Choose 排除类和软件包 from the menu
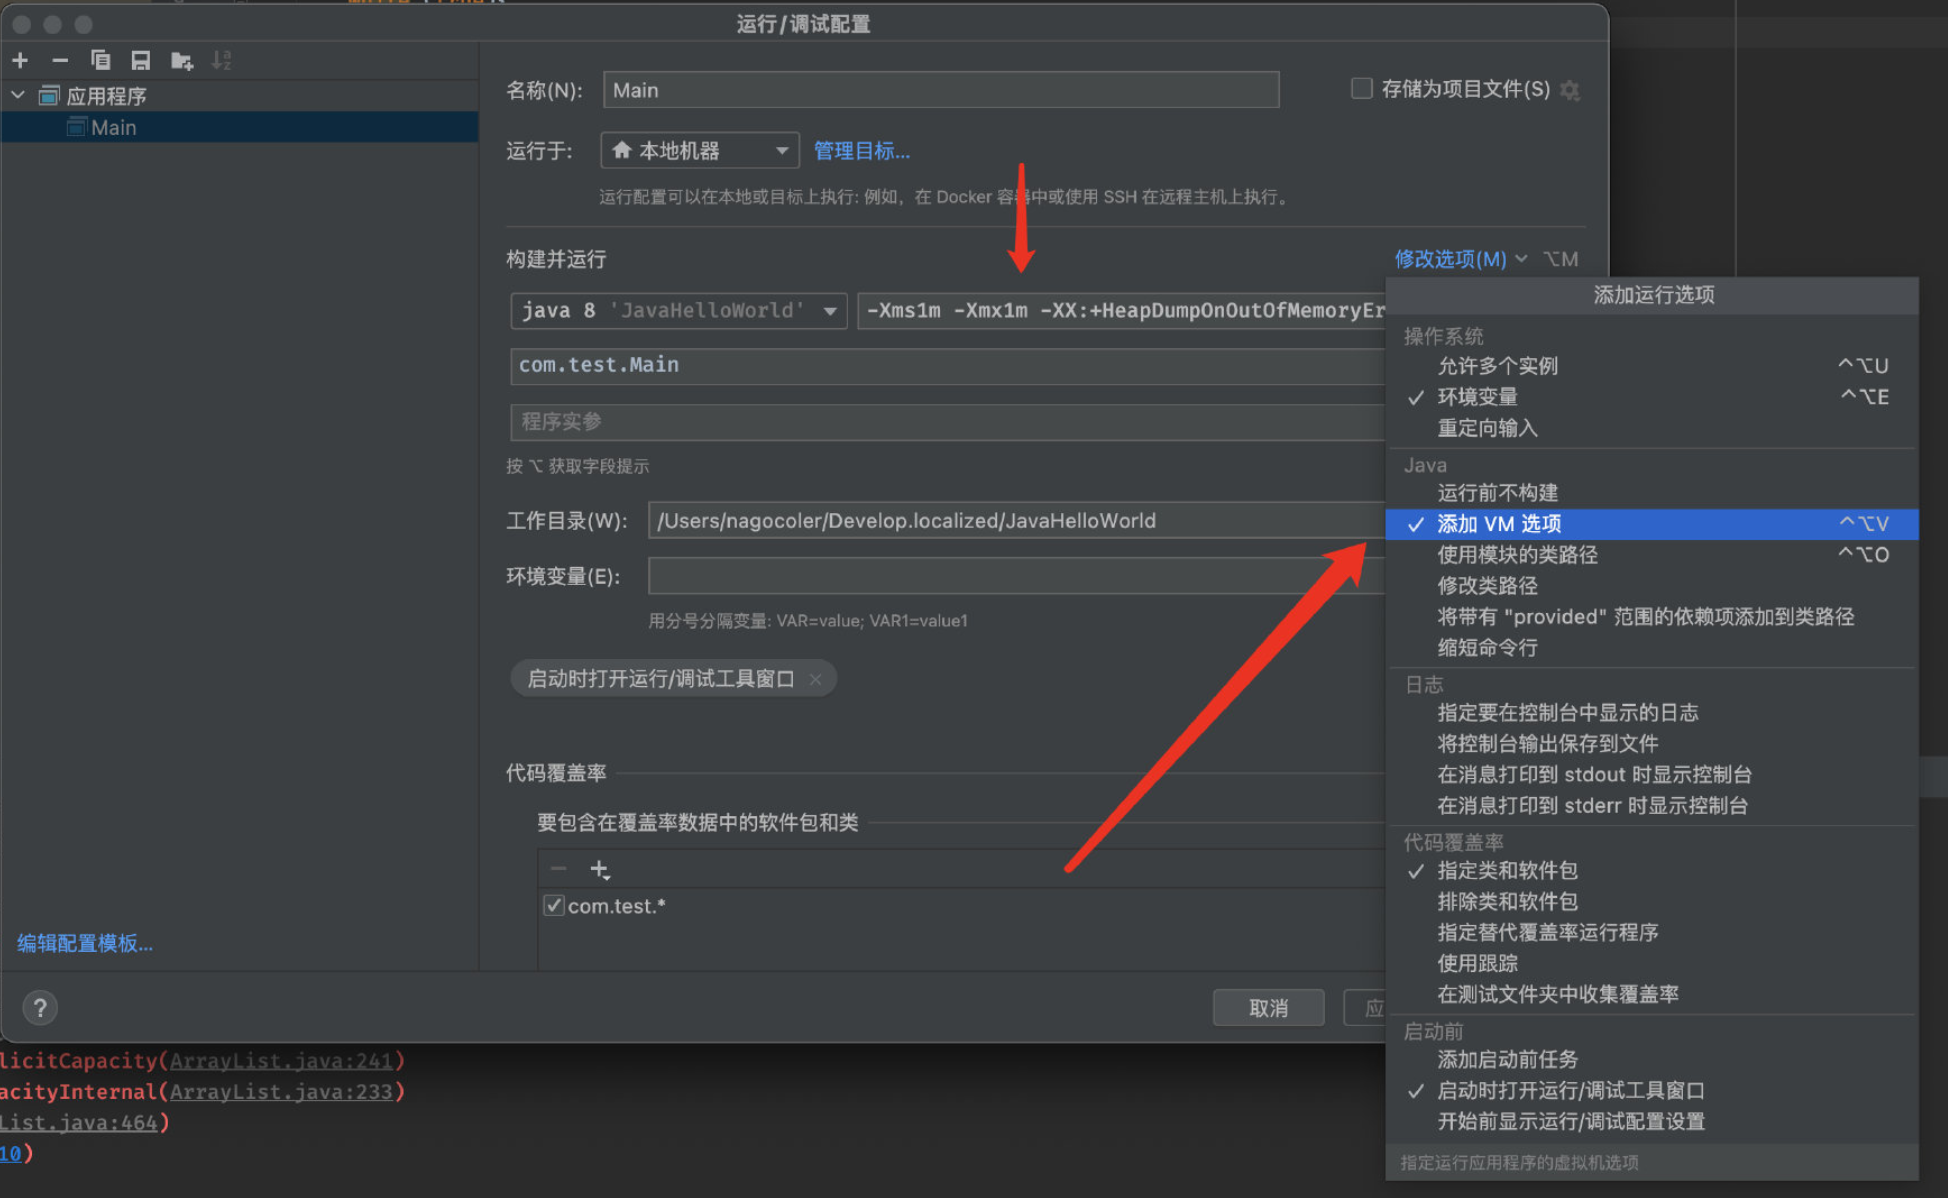The width and height of the screenshot is (1948, 1198). 1652,902
